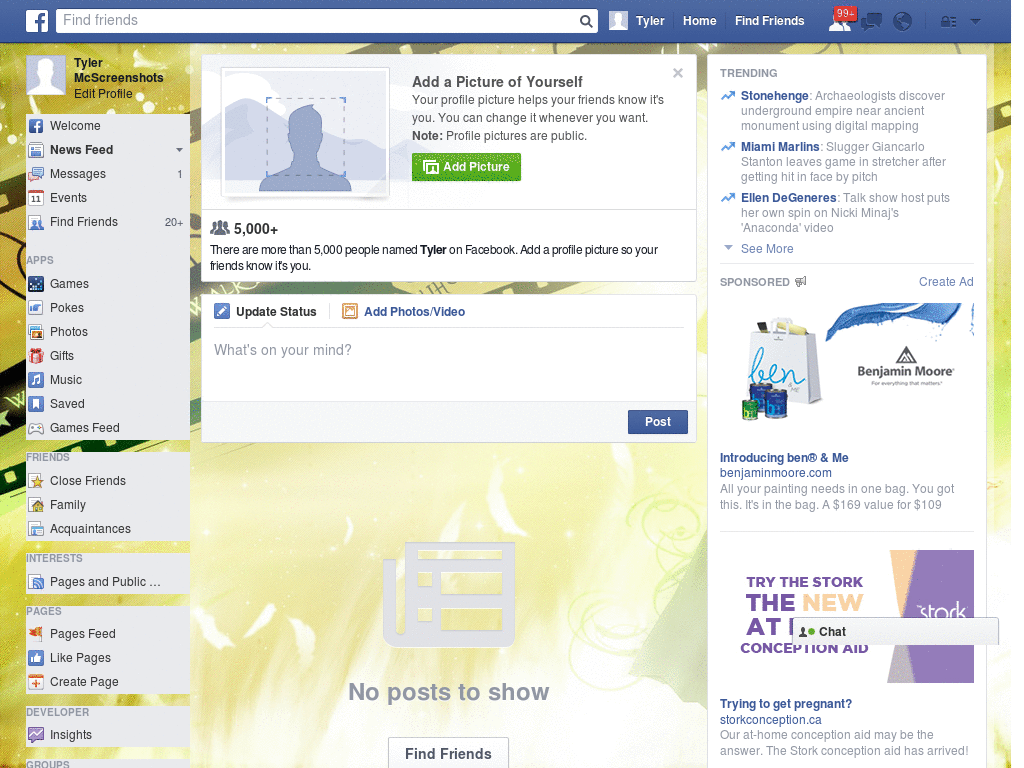Image resolution: width=1024 pixels, height=768 pixels.
Task: Click the Insights chart icon
Action: click(37, 735)
